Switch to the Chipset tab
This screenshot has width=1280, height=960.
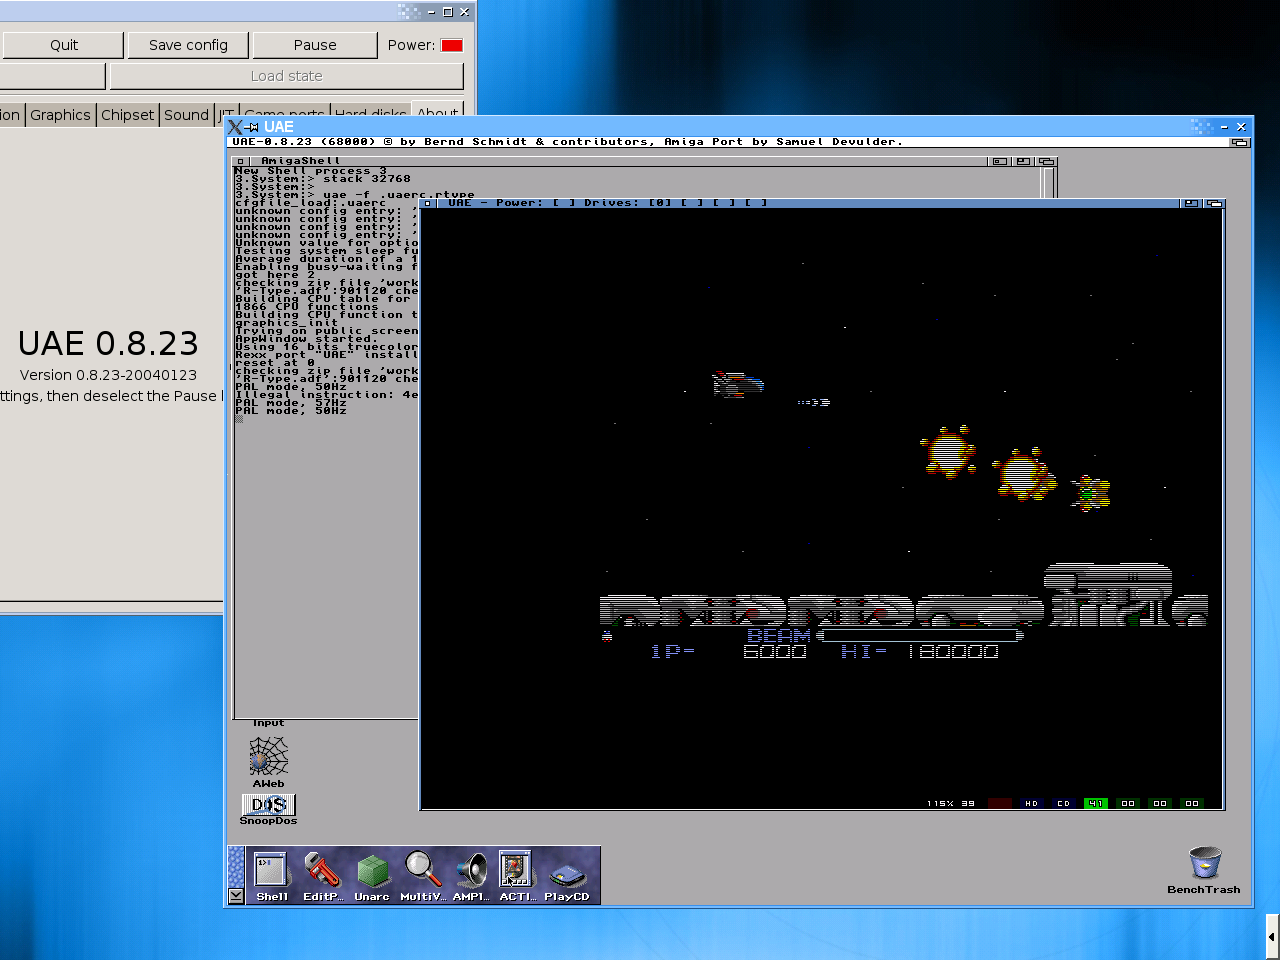pyautogui.click(x=128, y=115)
